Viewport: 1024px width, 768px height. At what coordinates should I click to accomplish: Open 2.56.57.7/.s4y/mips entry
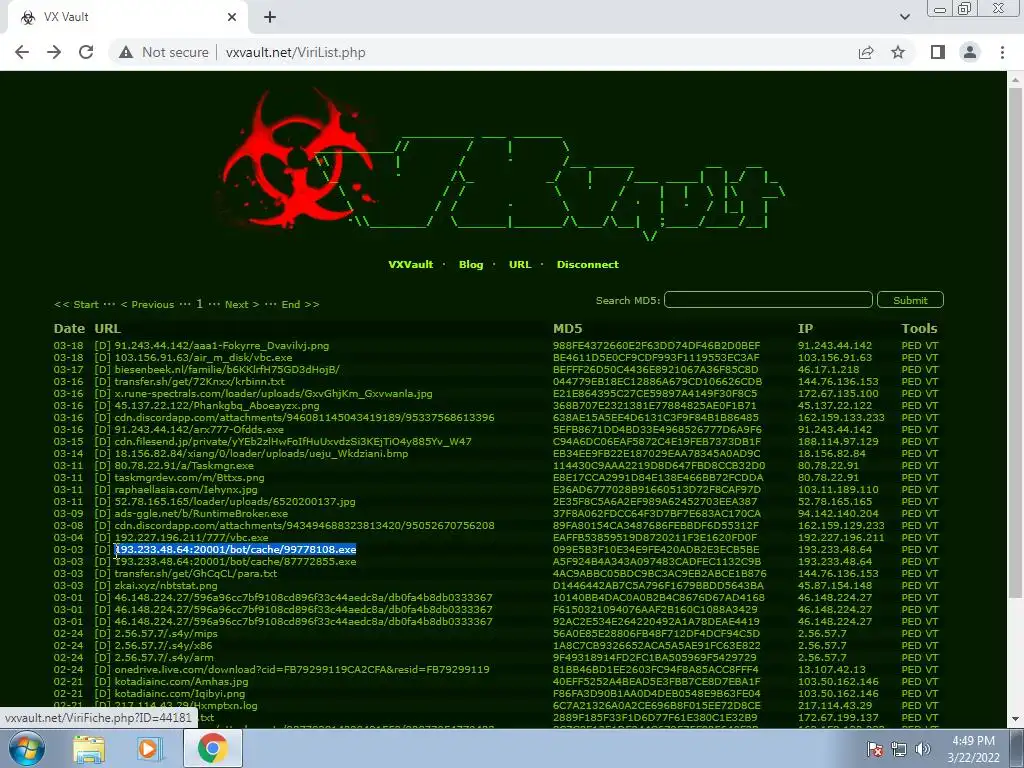(166, 633)
